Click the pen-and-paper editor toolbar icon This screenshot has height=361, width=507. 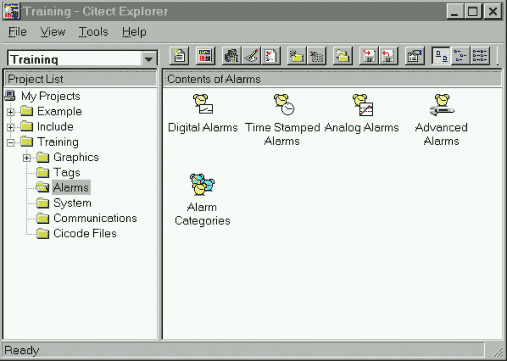pos(251,55)
